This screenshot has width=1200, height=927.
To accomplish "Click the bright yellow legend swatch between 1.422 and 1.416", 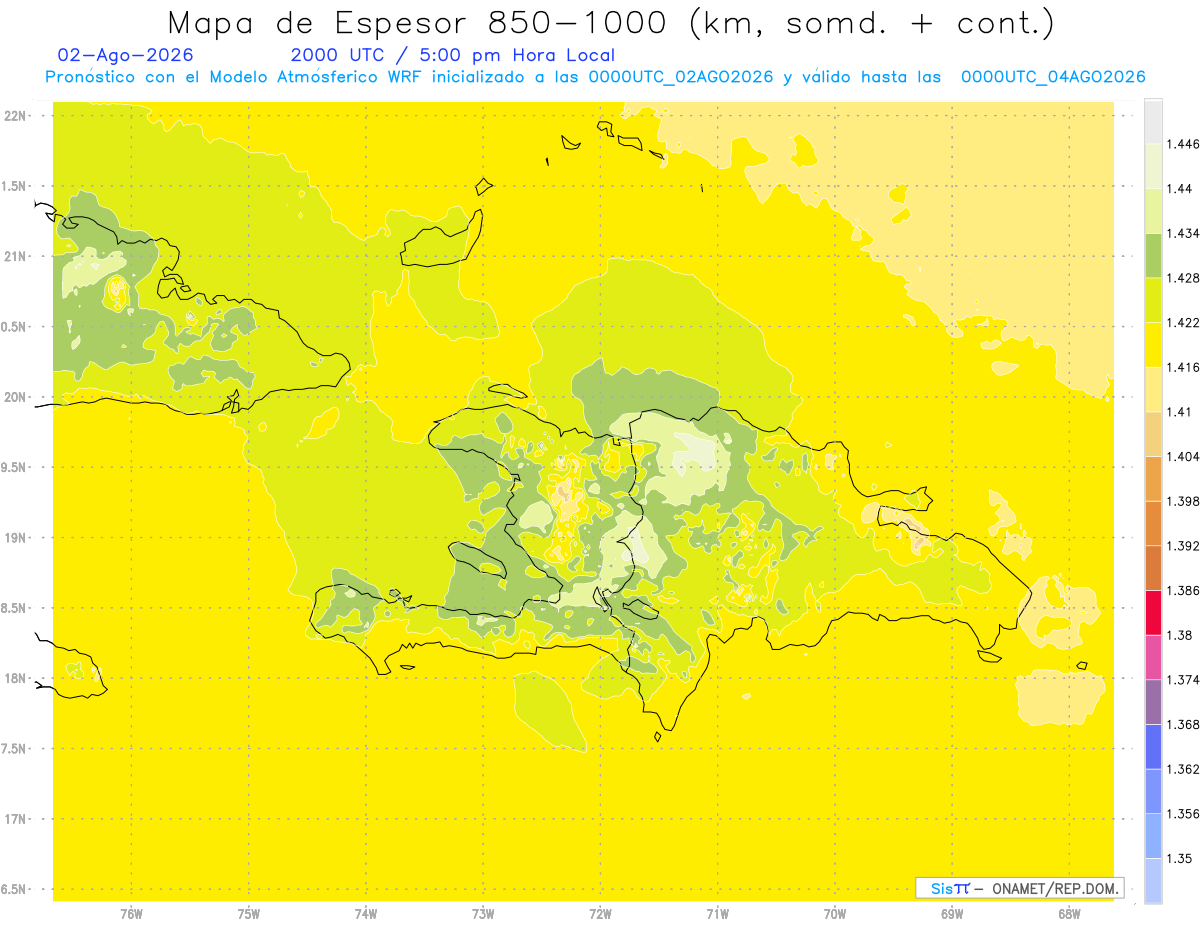I will pos(1153,344).
